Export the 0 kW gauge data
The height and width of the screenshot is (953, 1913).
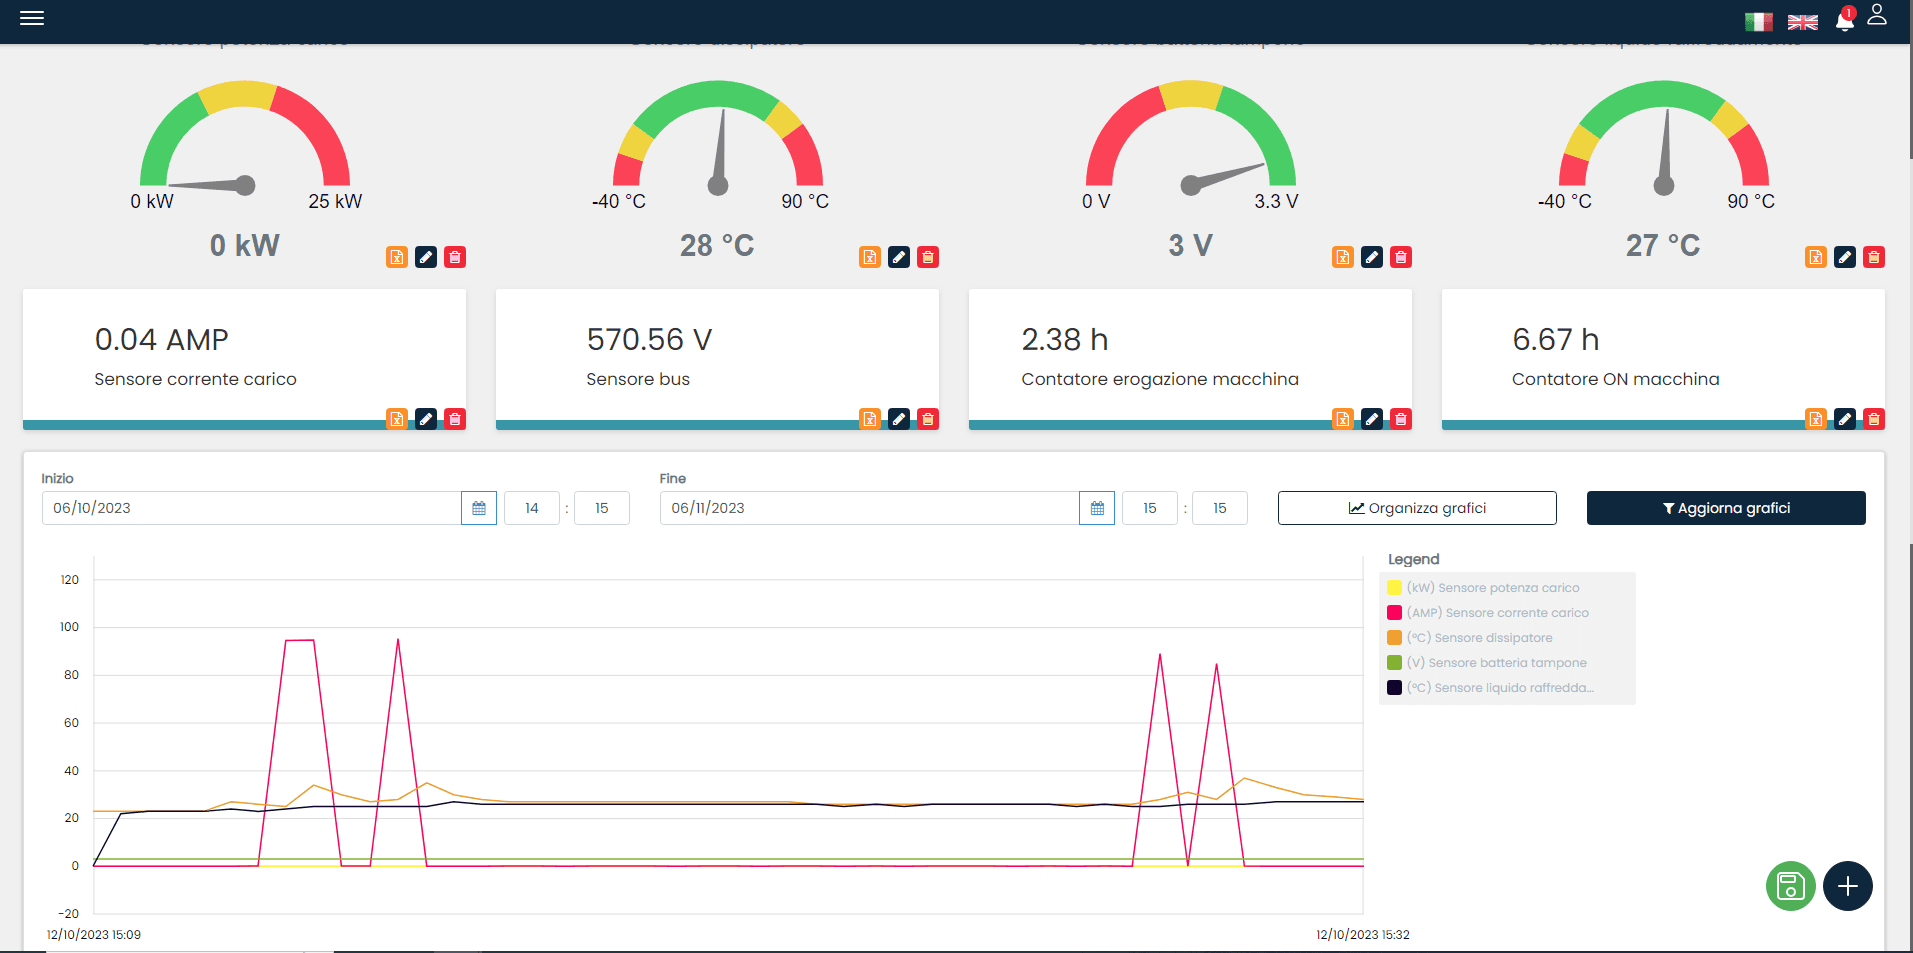(397, 257)
